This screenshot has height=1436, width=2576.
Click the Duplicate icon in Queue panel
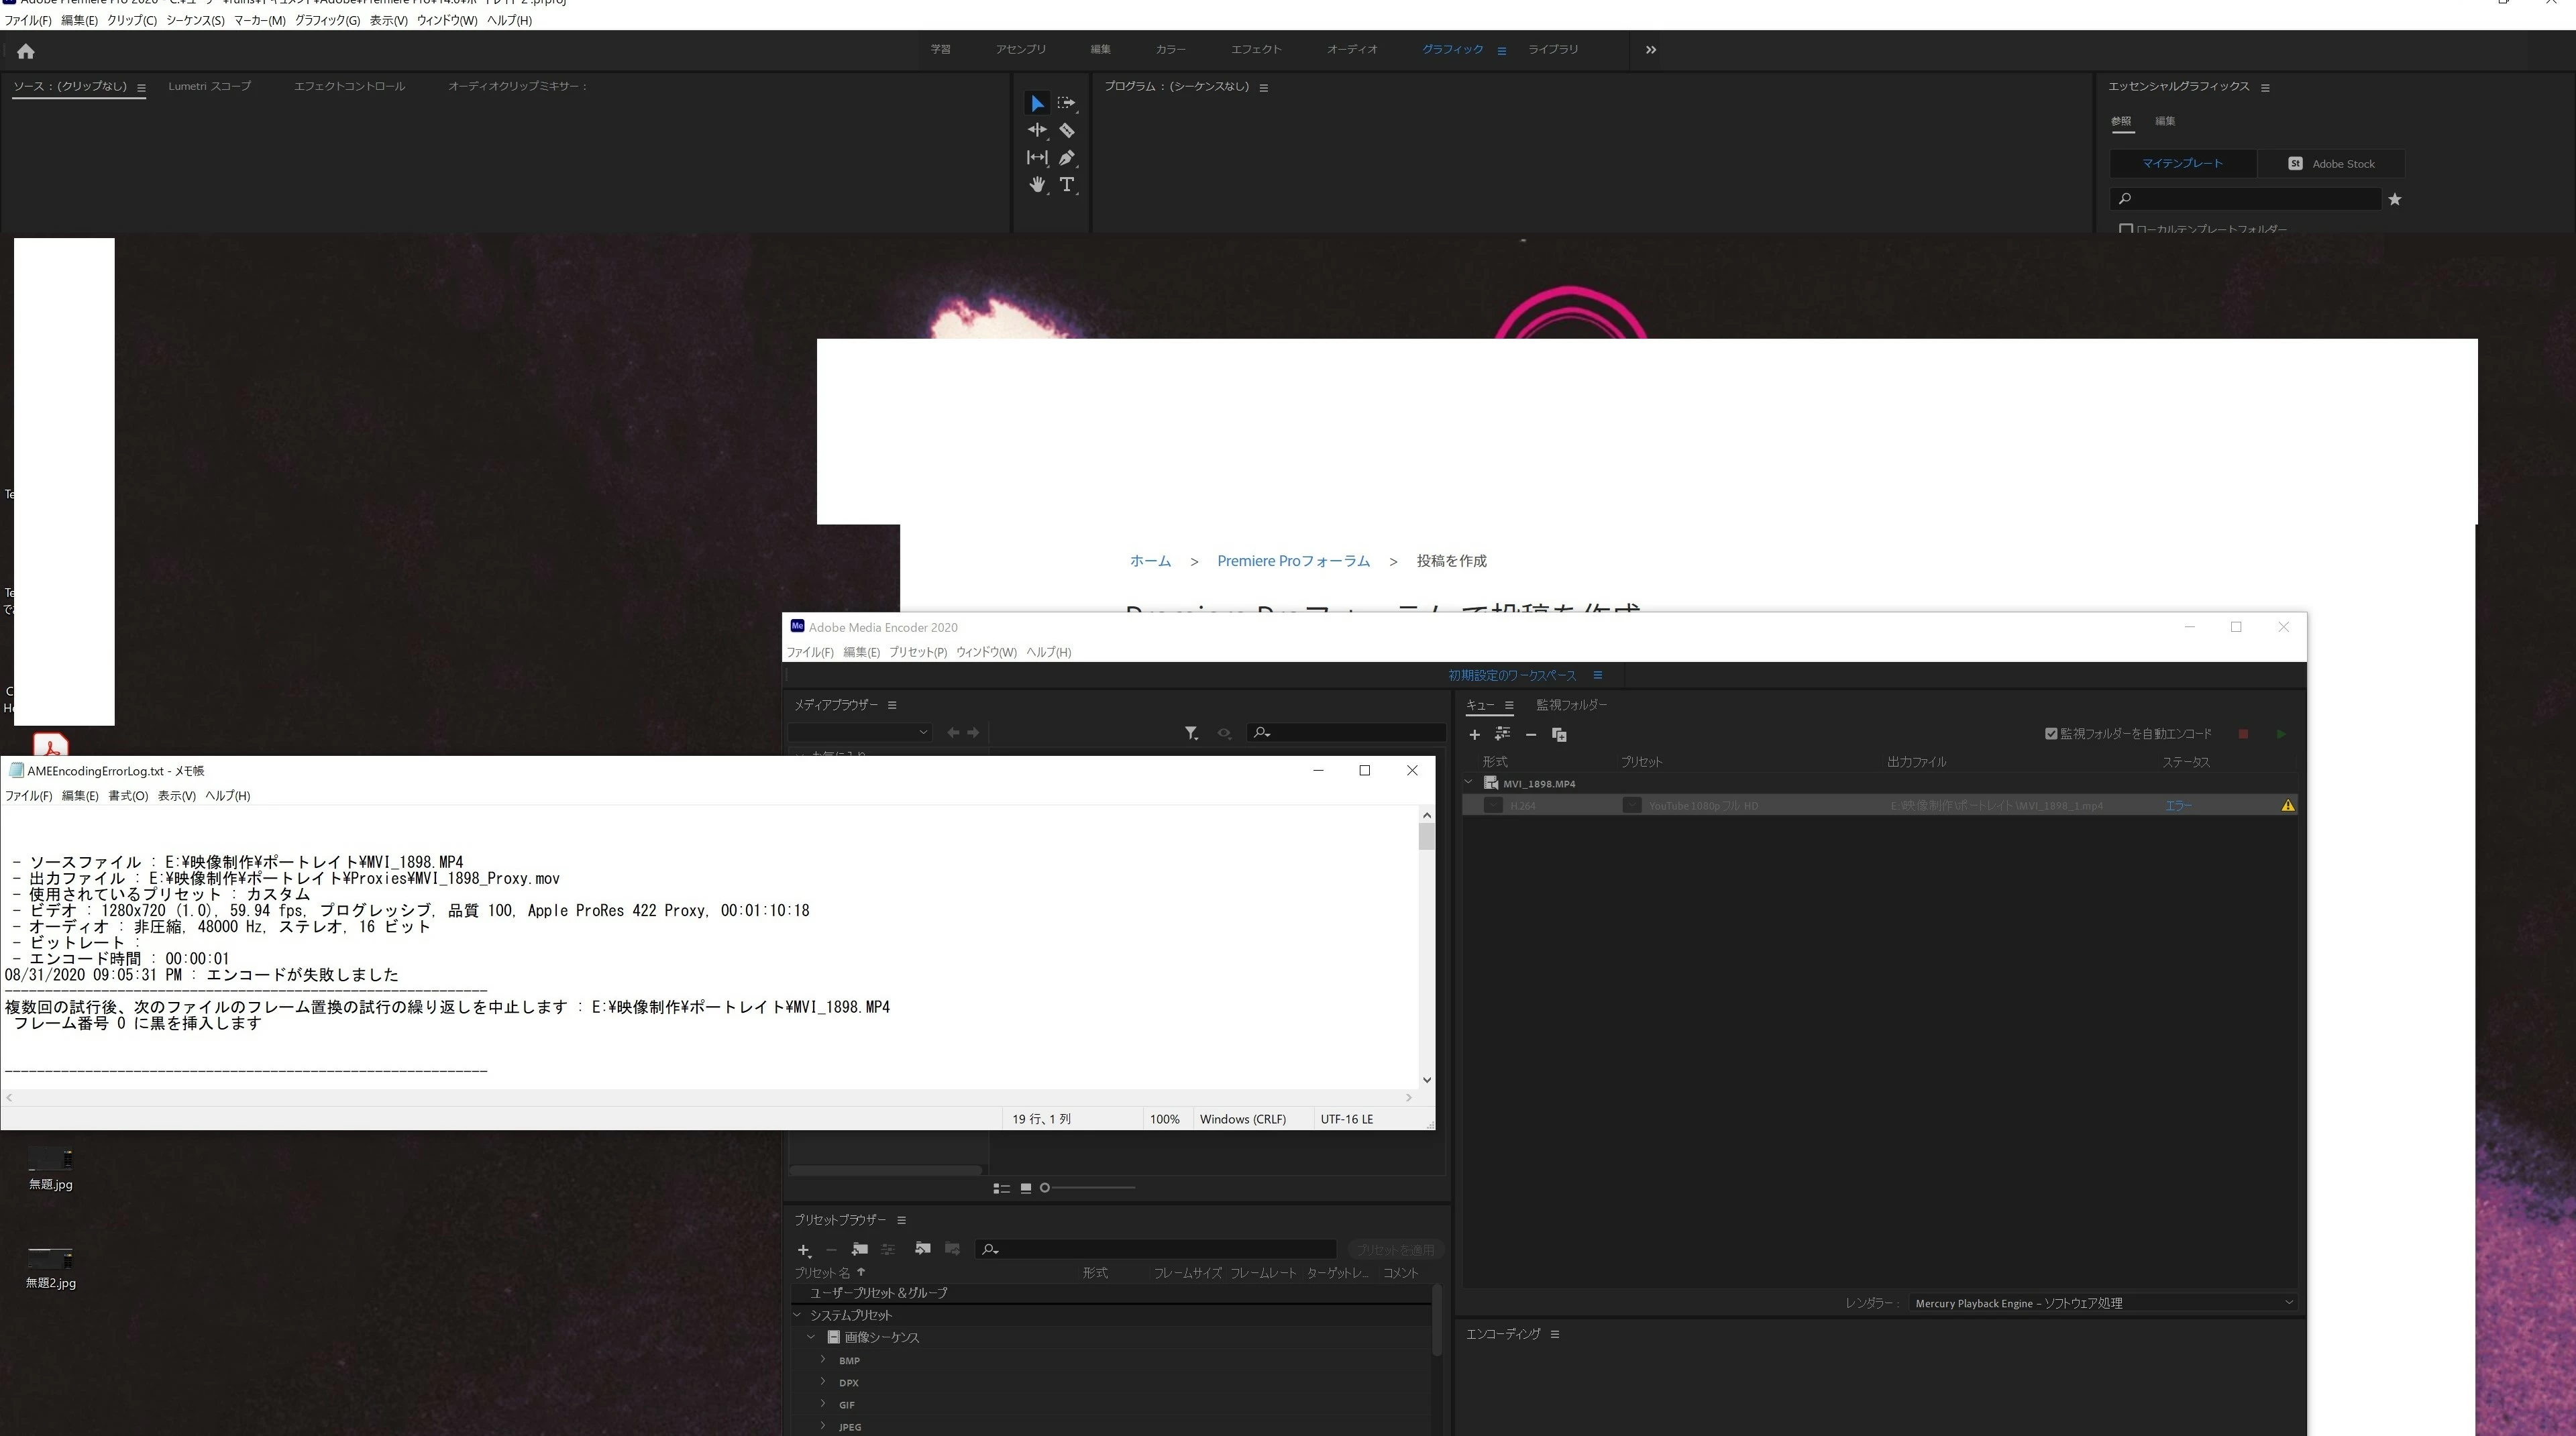point(1559,734)
